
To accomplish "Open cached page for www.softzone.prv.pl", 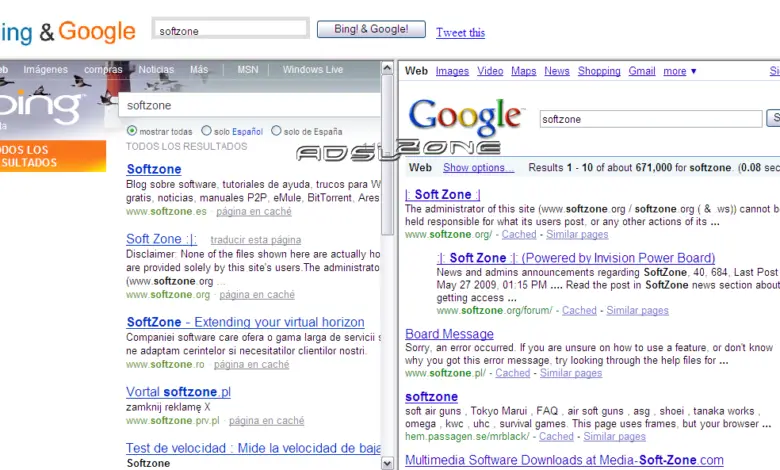I will pos(266,421).
